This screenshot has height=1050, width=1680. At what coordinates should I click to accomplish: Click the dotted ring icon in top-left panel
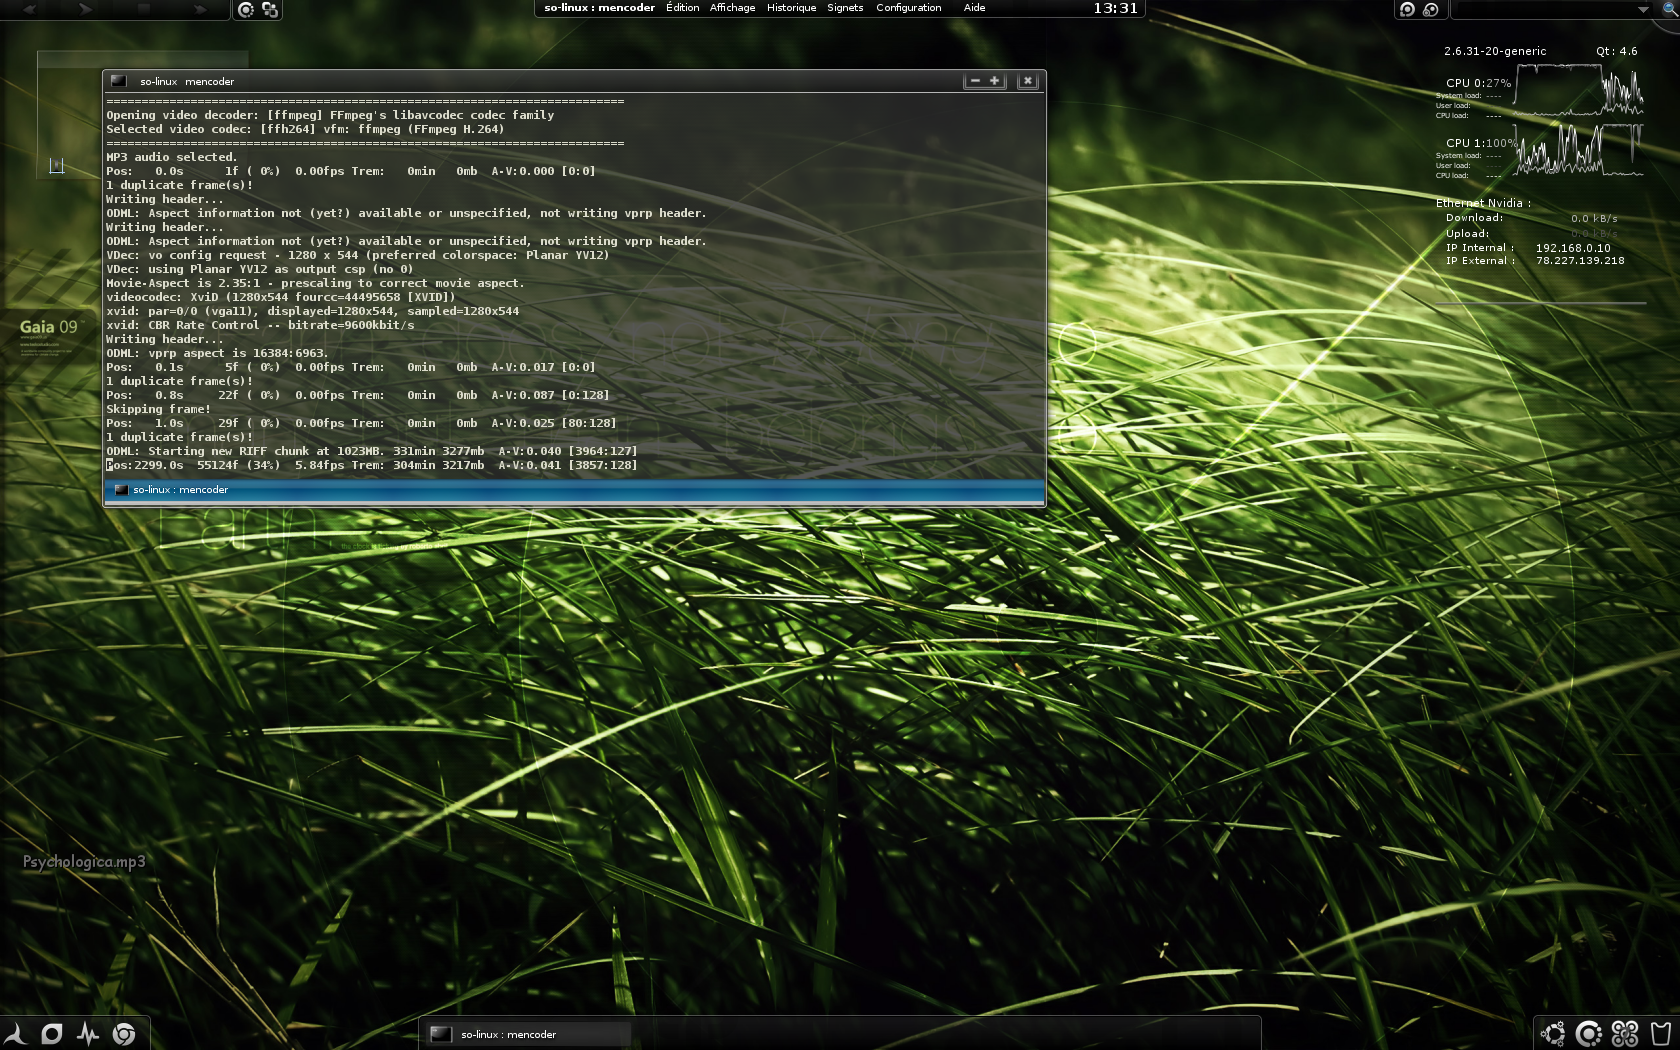[x=246, y=9]
